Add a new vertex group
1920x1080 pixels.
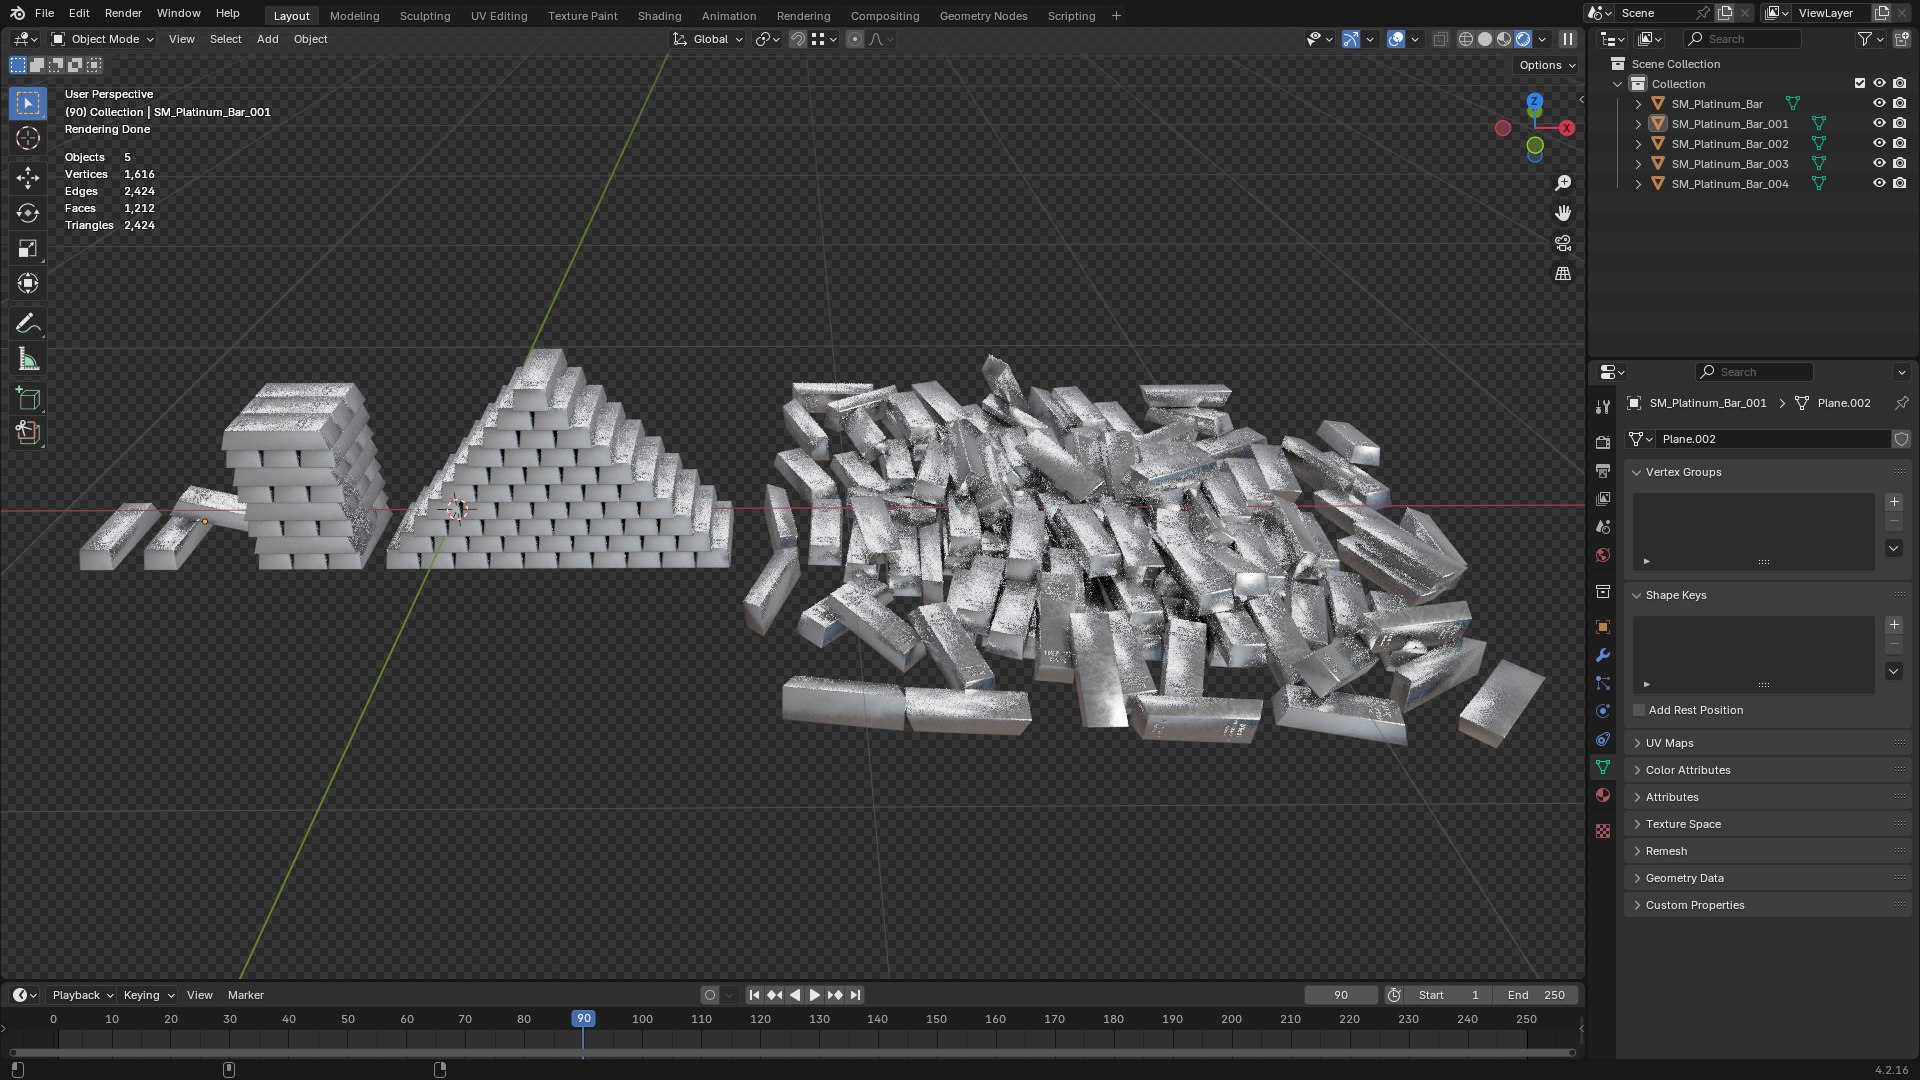(x=1893, y=501)
